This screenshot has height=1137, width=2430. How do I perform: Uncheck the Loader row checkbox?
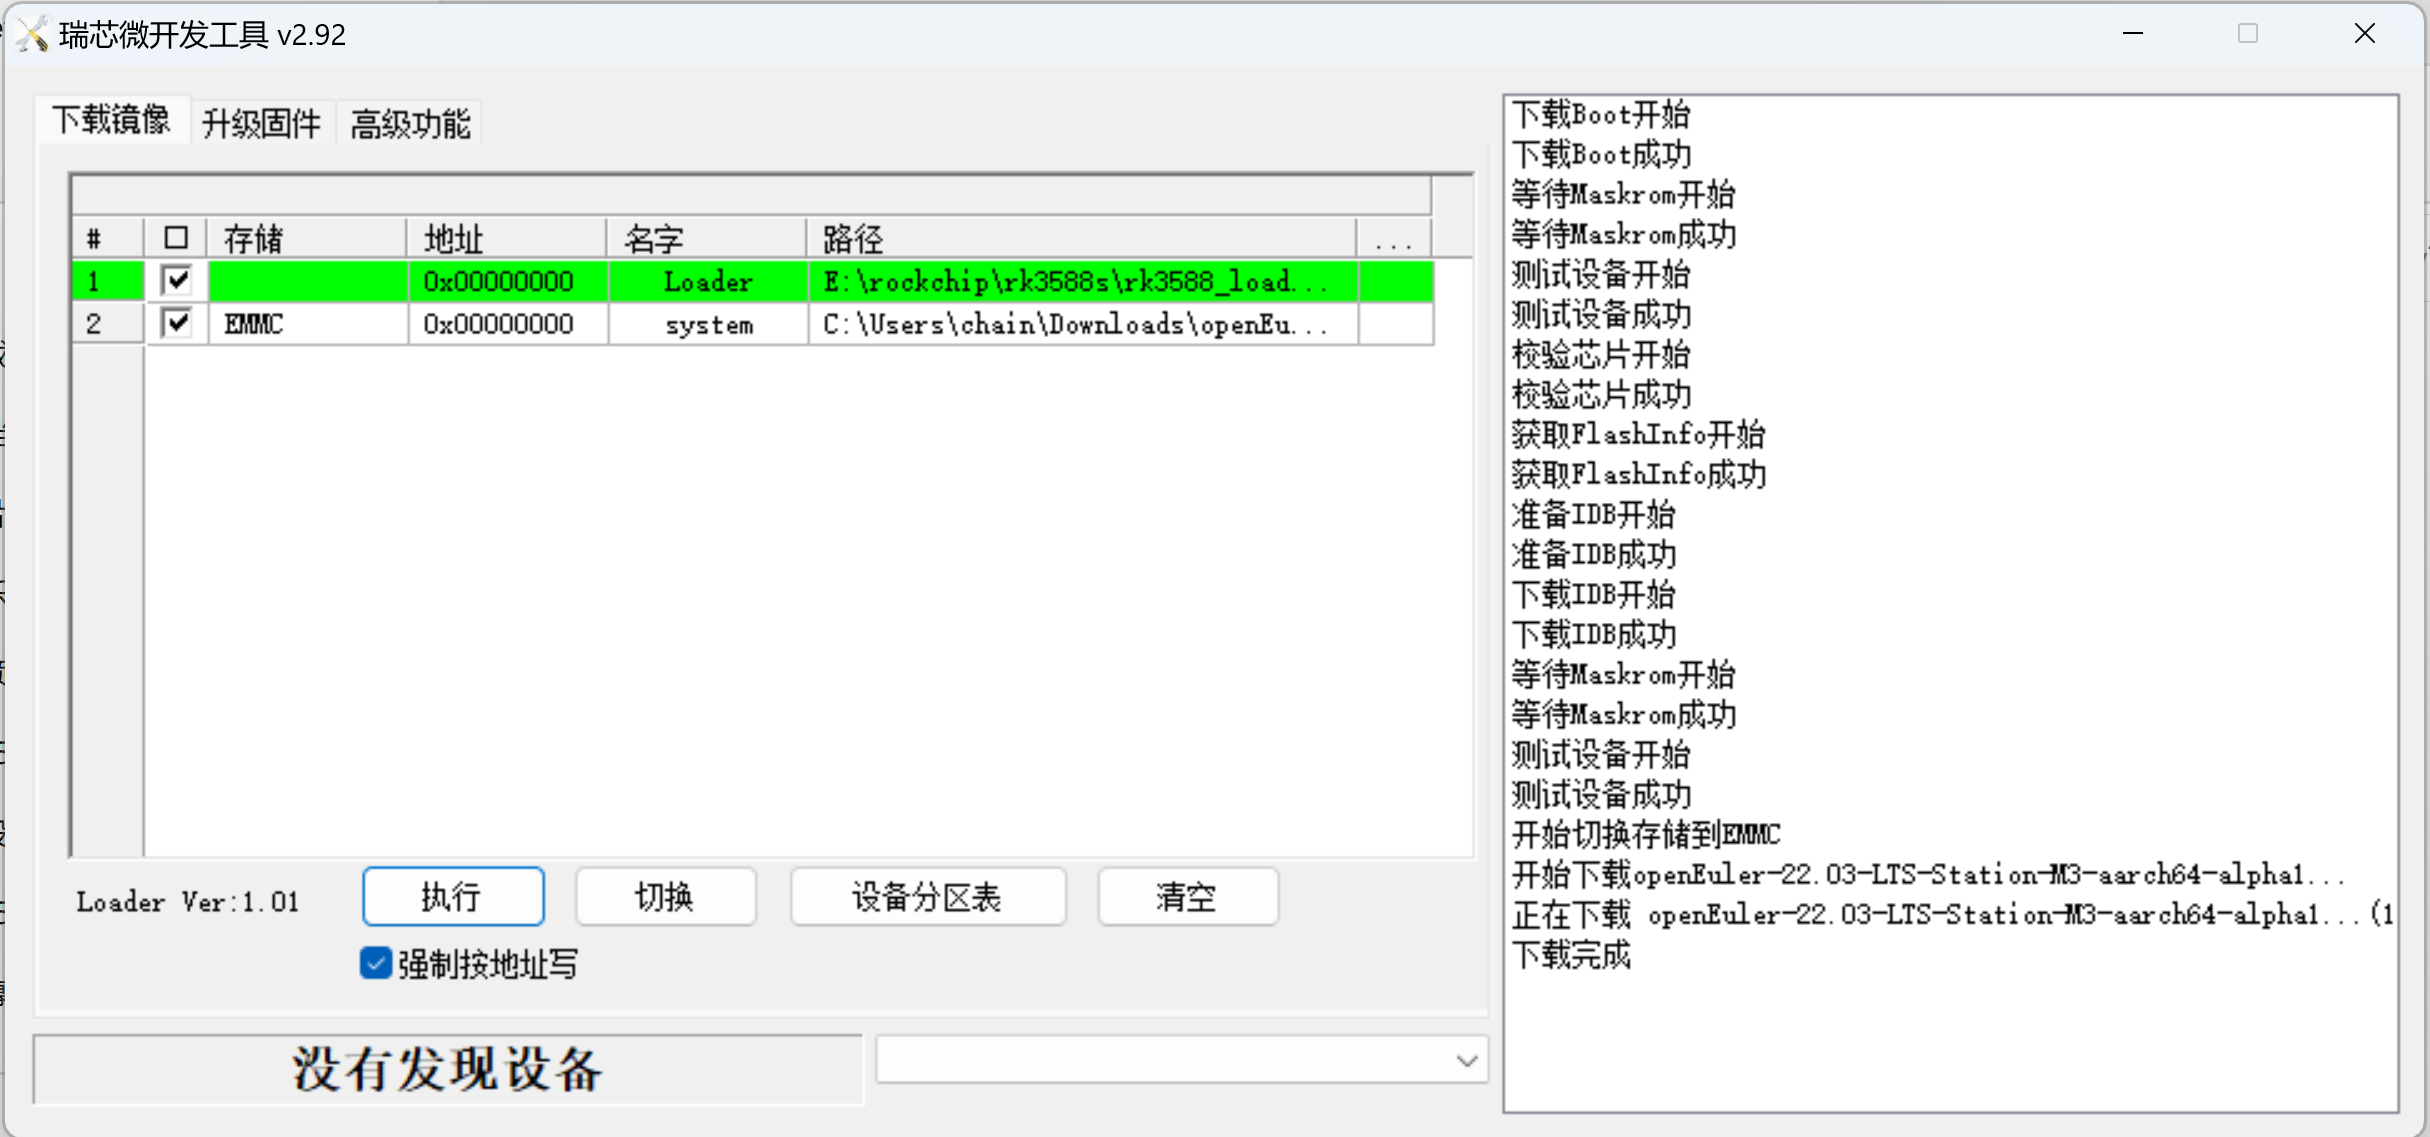(x=177, y=280)
